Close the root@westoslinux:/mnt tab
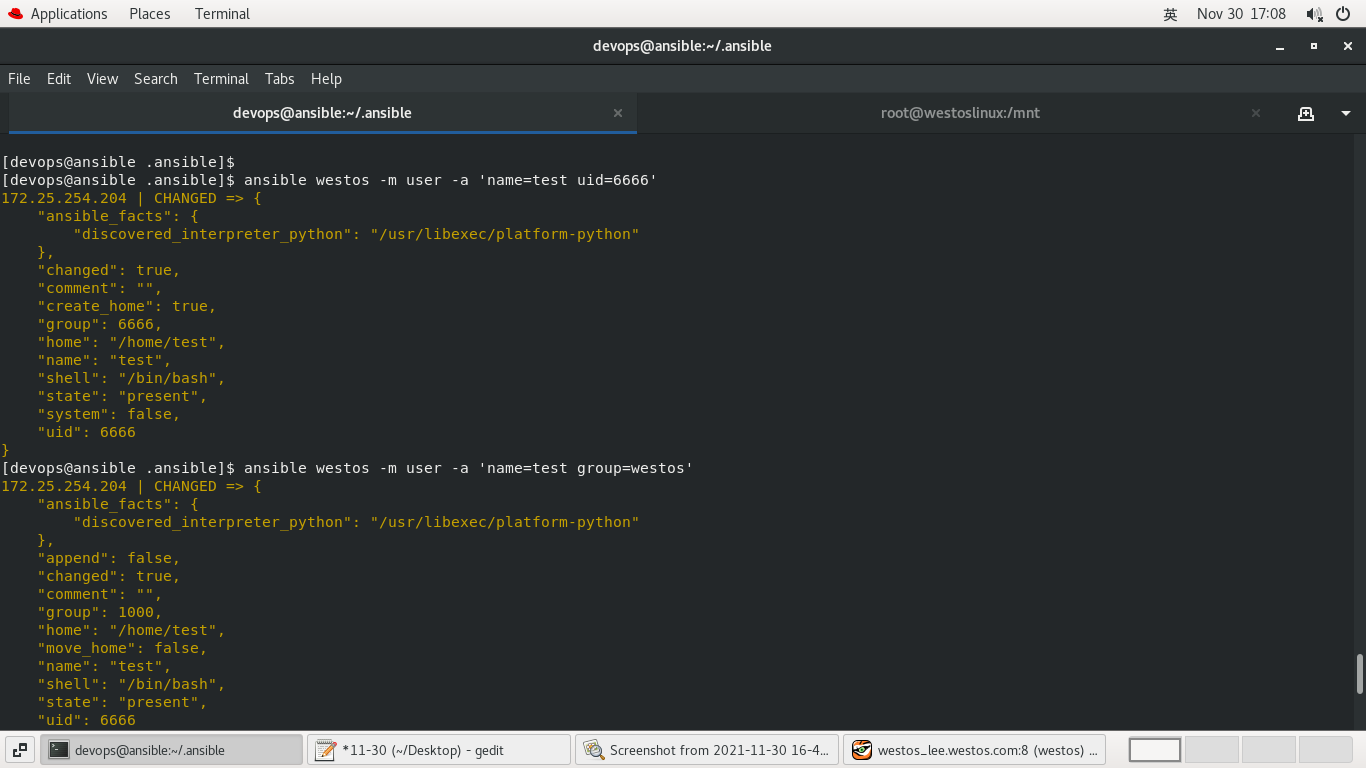This screenshot has height=768, width=1366. (1256, 113)
